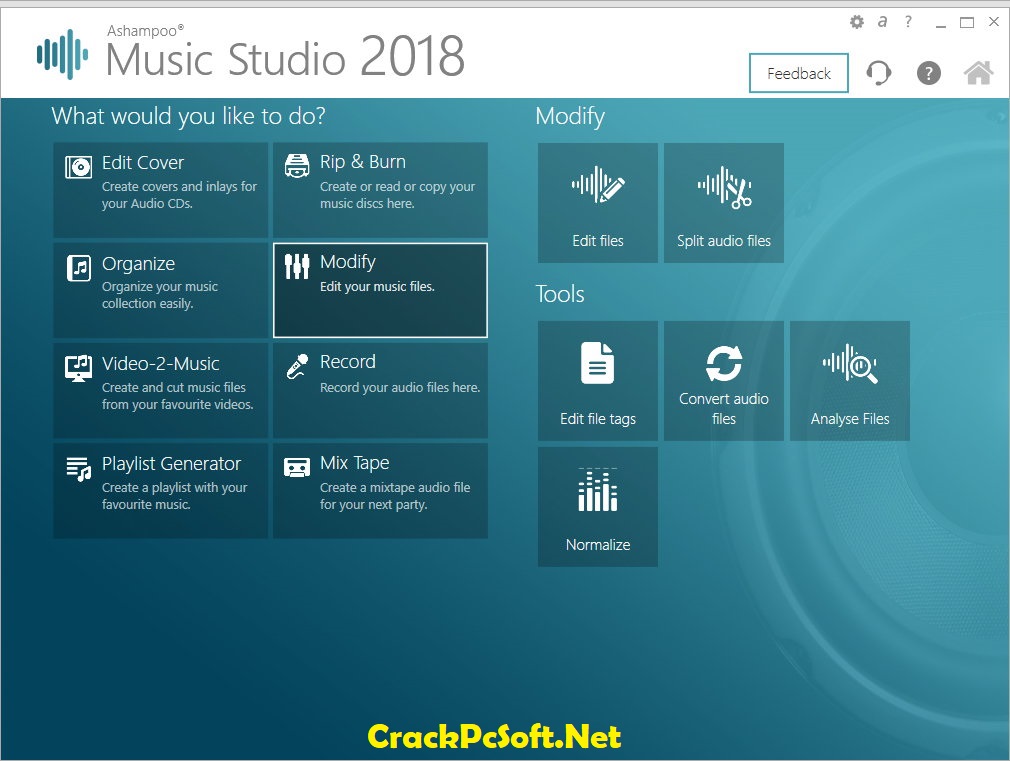1010x761 pixels.
Task: Click 'Create a mixtape audio file' text
Action: pos(395,488)
